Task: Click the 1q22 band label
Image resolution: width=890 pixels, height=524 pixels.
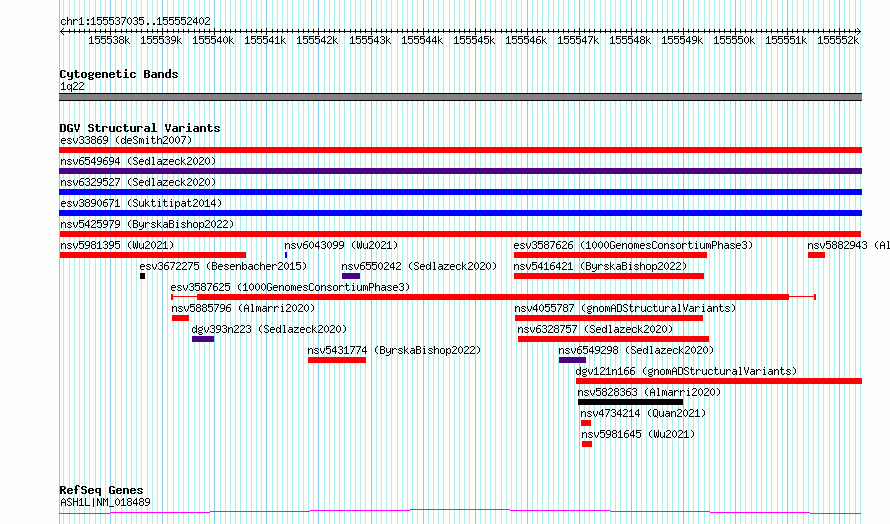Action: pyautogui.click(x=72, y=86)
